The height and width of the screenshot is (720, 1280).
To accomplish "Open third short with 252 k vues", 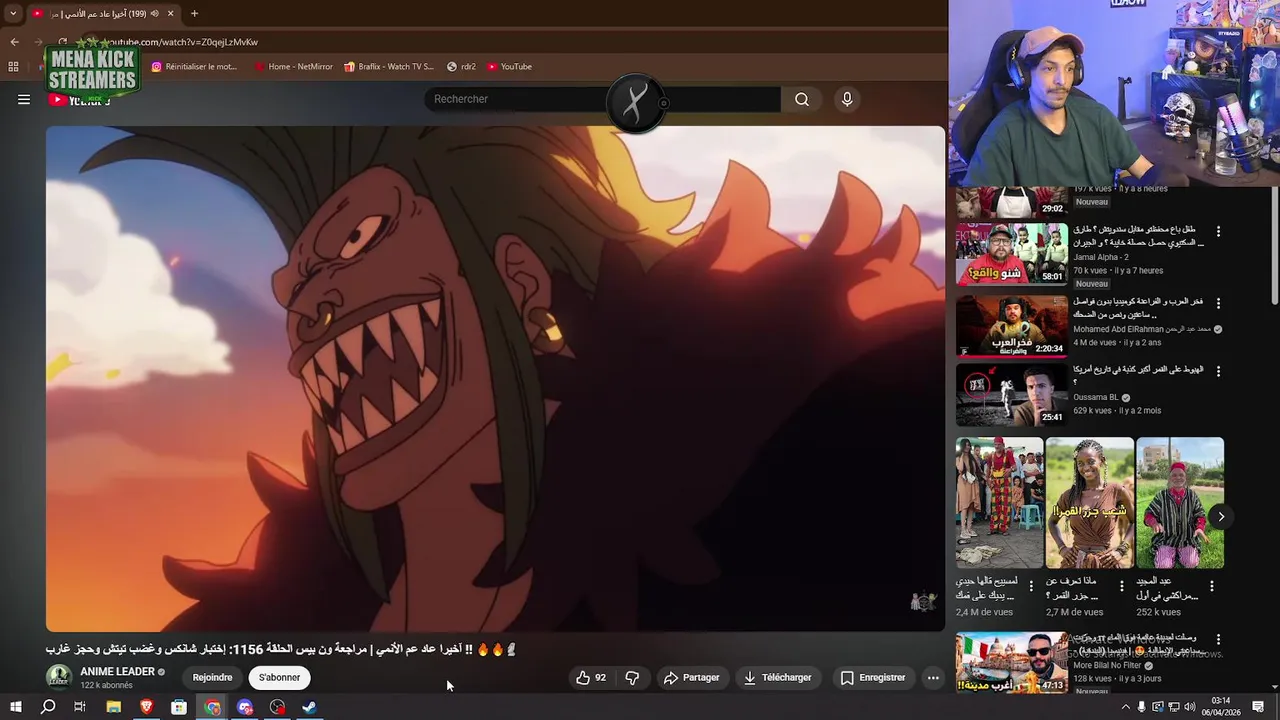I will pyautogui.click(x=1179, y=503).
